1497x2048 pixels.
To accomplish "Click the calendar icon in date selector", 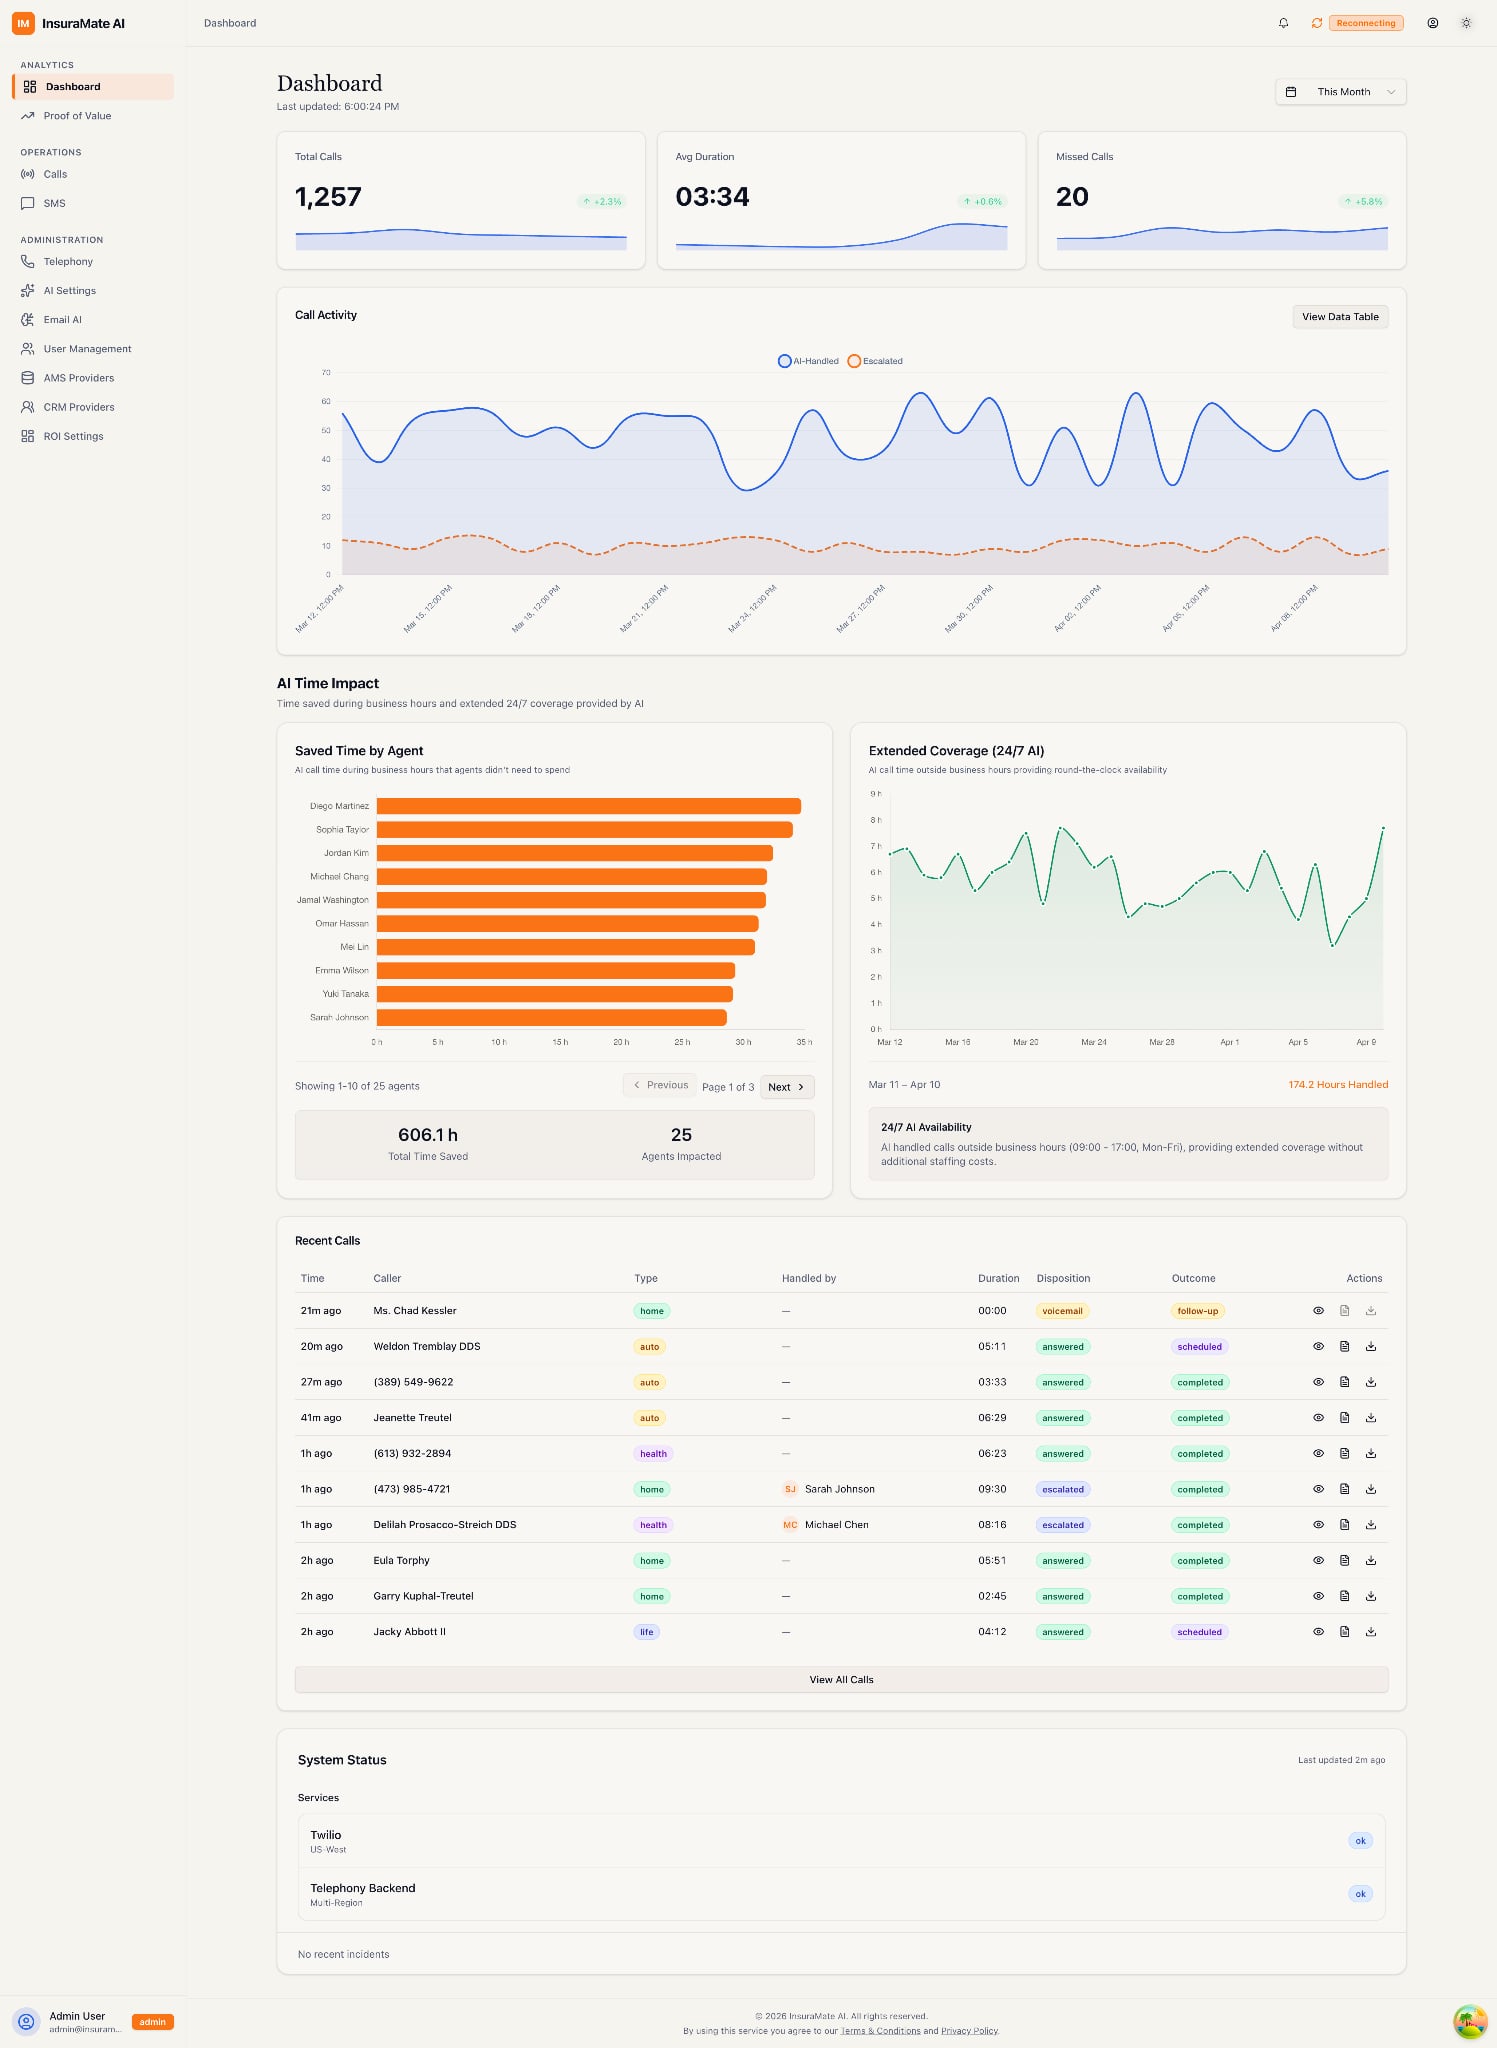I will (1291, 92).
